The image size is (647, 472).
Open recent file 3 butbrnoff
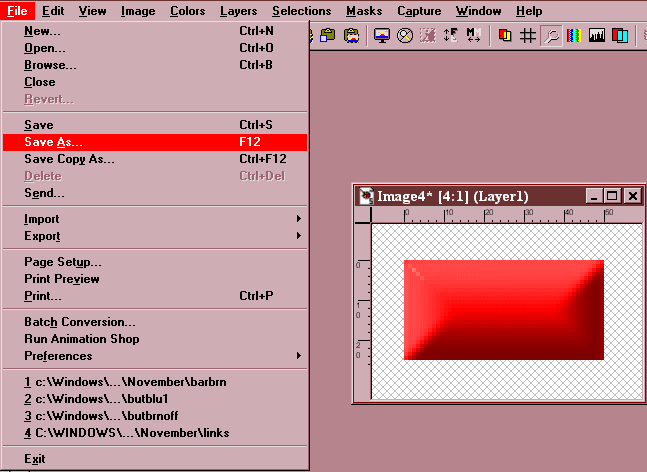[155, 416]
